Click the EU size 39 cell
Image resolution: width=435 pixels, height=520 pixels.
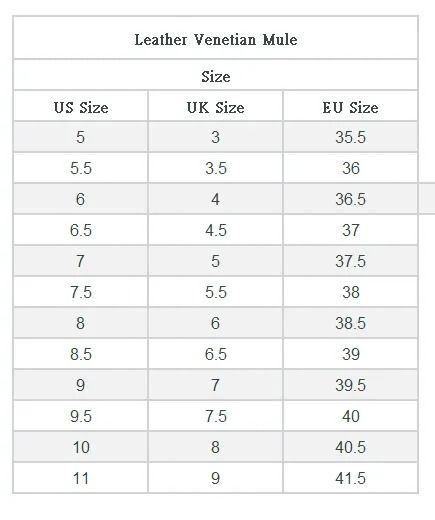click(350, 354)
